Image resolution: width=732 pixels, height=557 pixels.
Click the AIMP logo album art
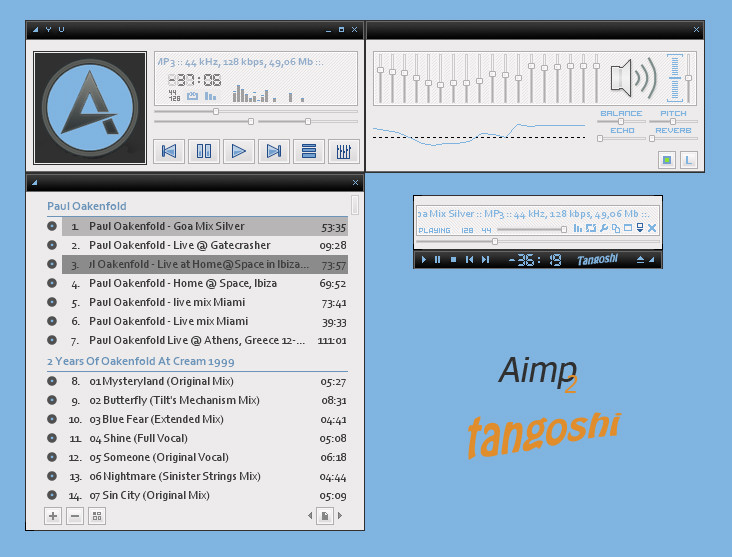pos(90,108)
